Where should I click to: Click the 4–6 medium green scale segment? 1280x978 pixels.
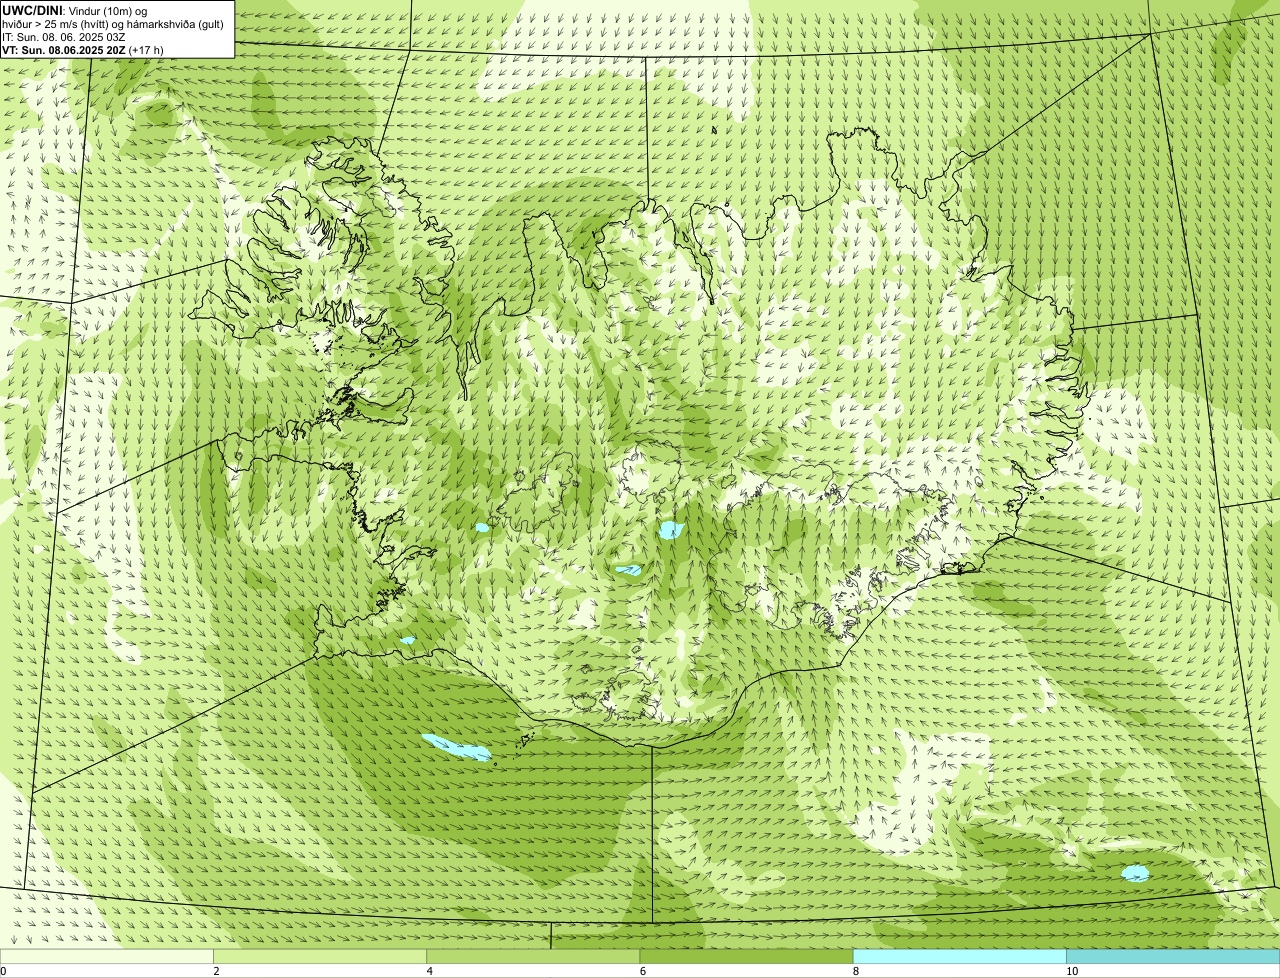[x=533, y=957]
